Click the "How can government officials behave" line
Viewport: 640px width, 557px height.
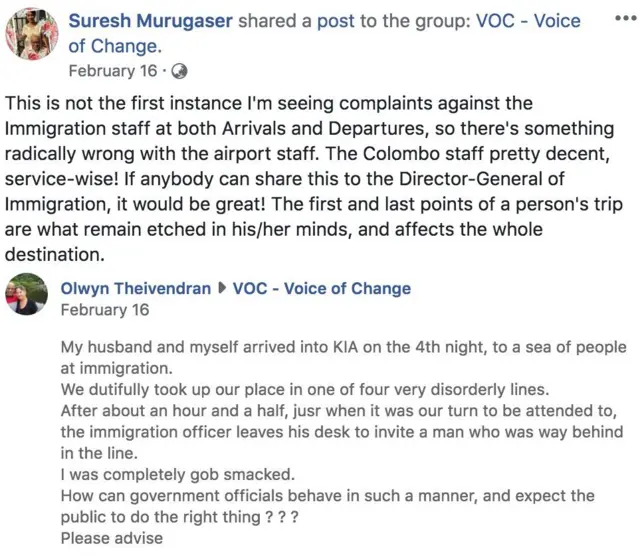pos(327,496)
